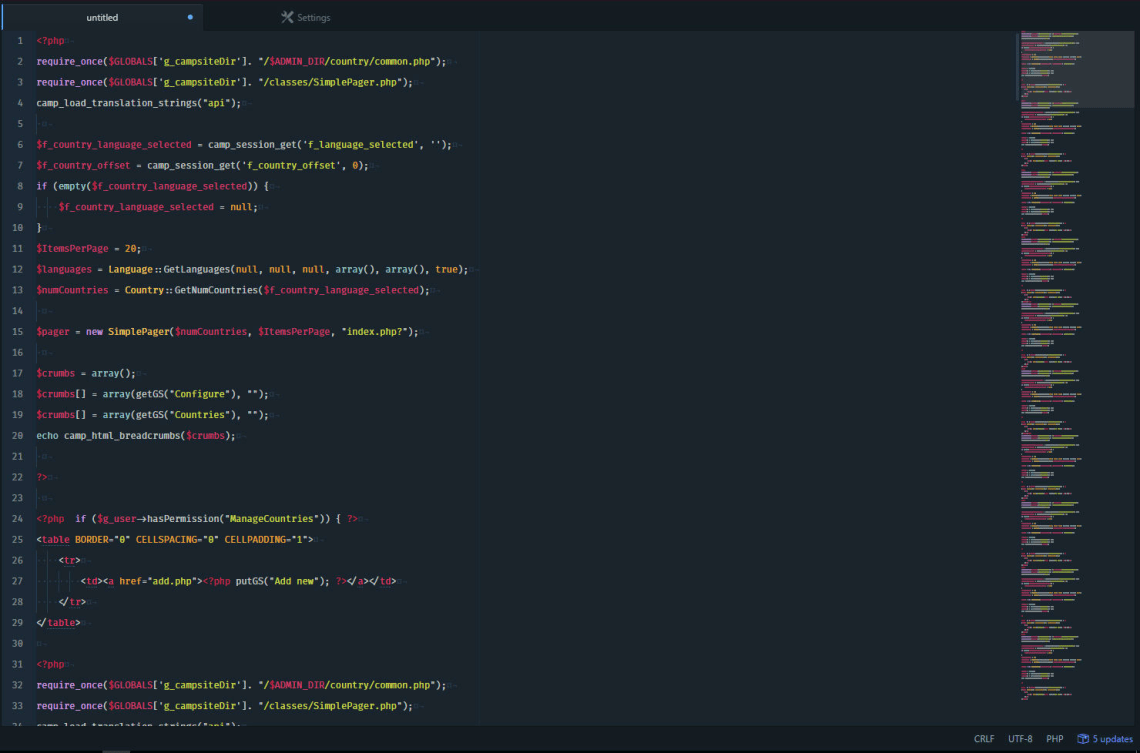Click the $f_country_offset variable on line 7
Screen dimensions: 1140x753
click(84, 166)
